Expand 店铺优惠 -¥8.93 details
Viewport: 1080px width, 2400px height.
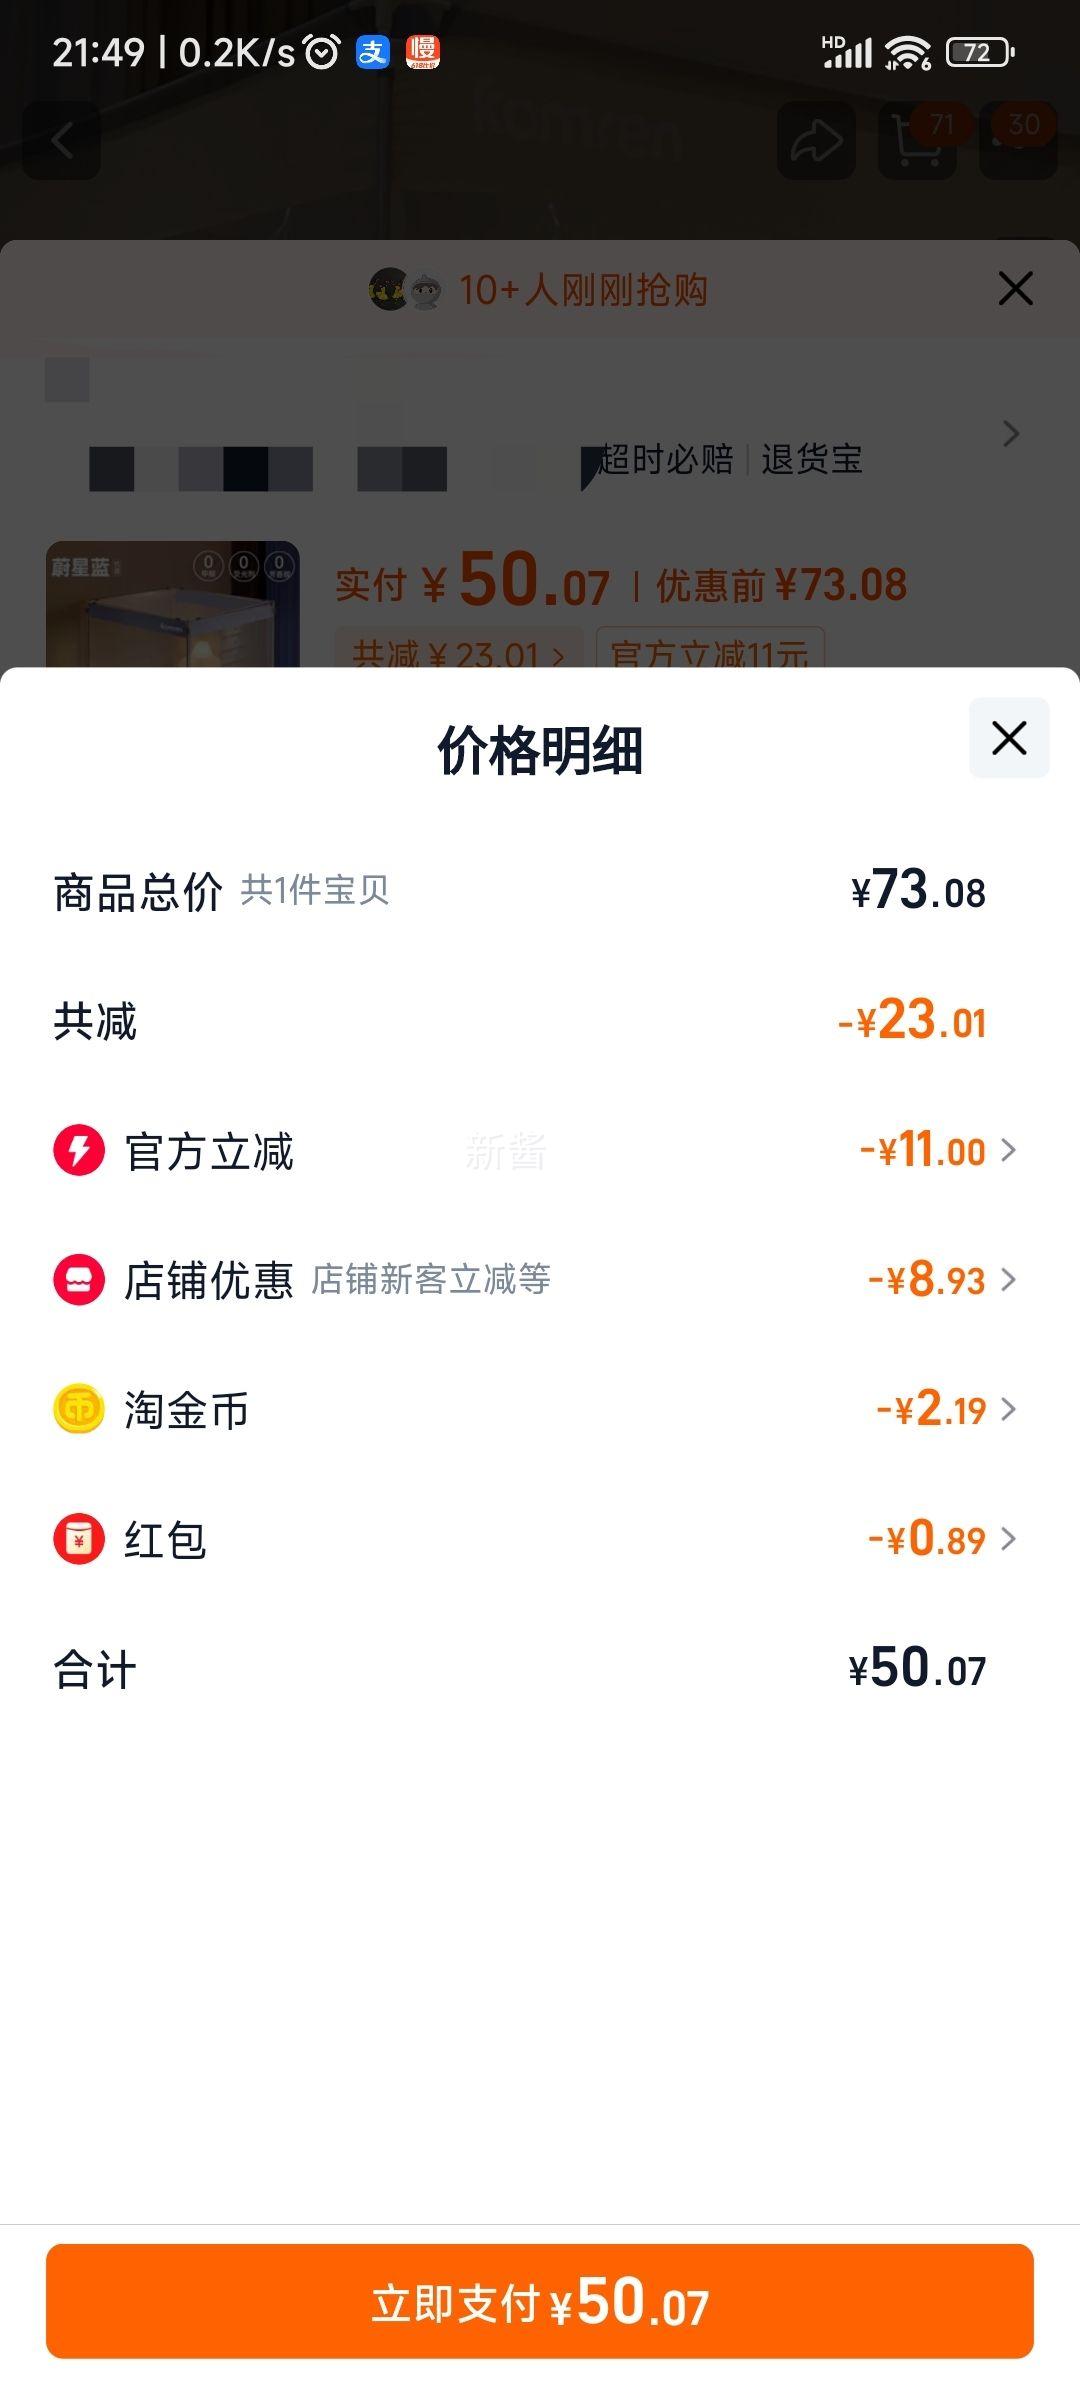tap(942, 1280)
